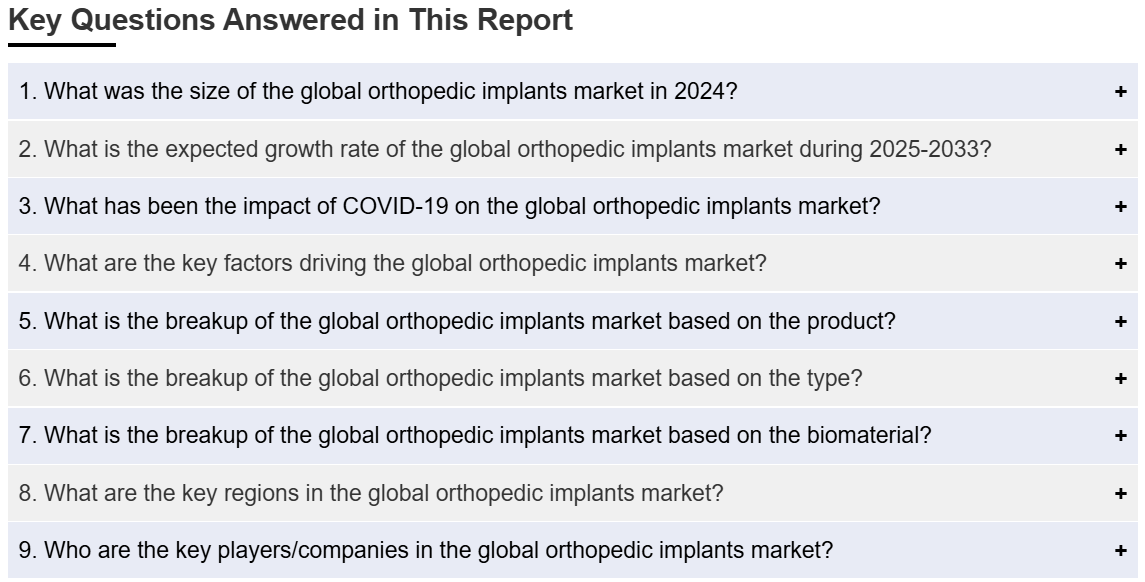The width and height of the screenshot is (1145, 582).
Task: Click plus icon for 2024 market size question
Action: tap(1120, 92)
